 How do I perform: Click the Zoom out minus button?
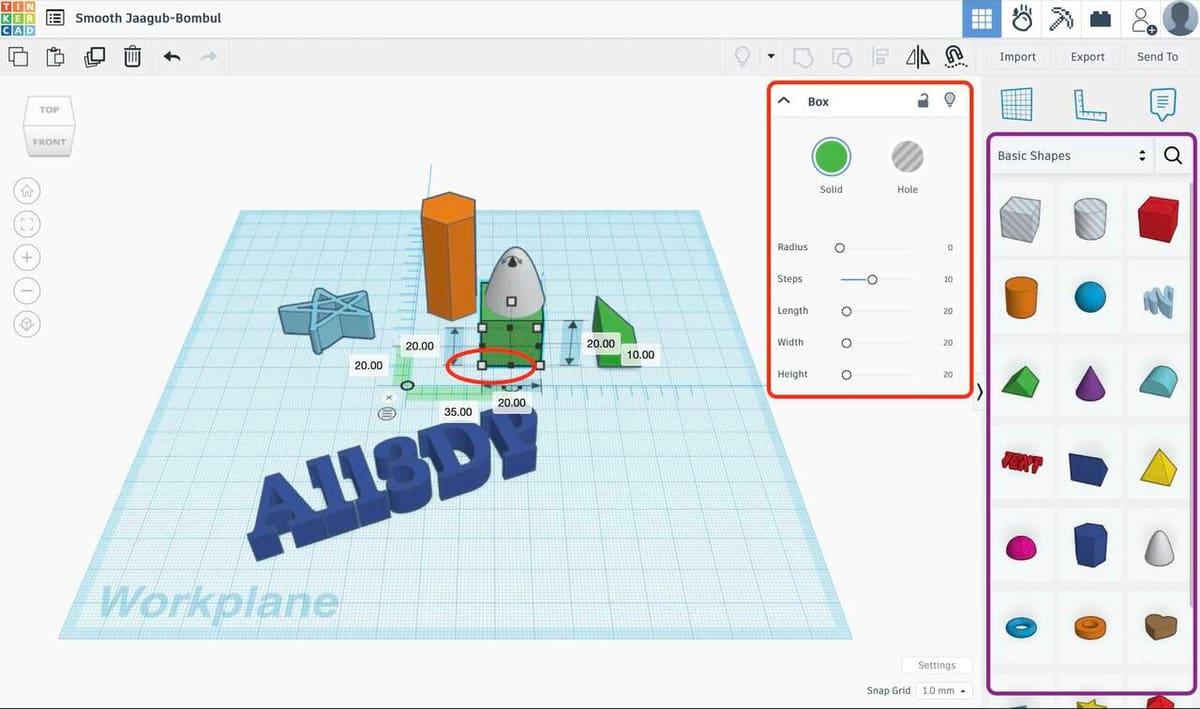tap(27, 291)
